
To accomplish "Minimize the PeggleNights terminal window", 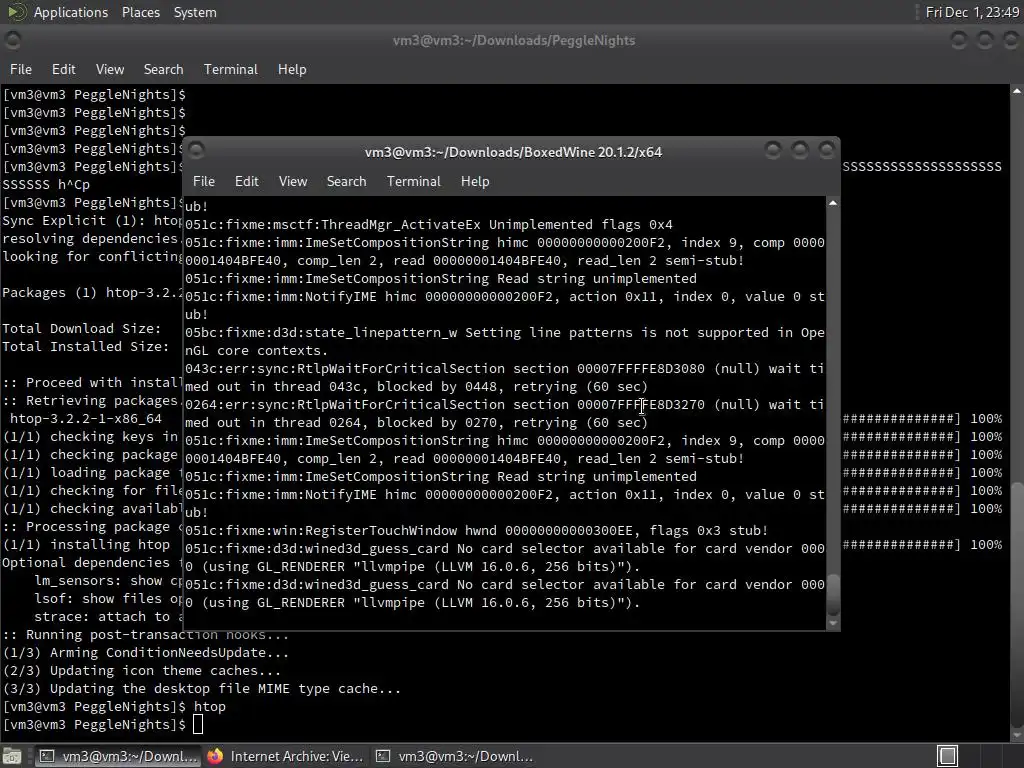I will (959, 40).
